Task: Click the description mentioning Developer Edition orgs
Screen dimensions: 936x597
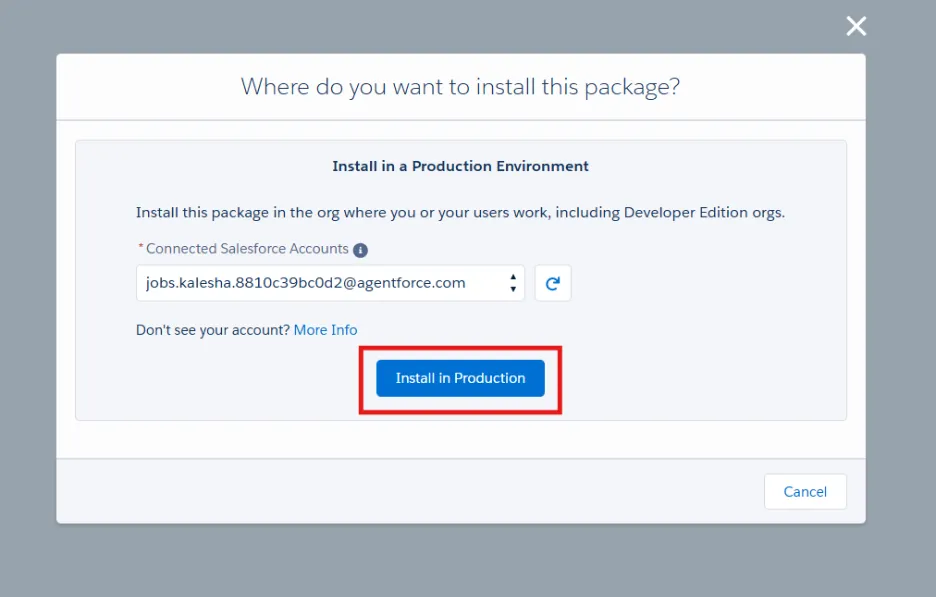Action: 460,213
